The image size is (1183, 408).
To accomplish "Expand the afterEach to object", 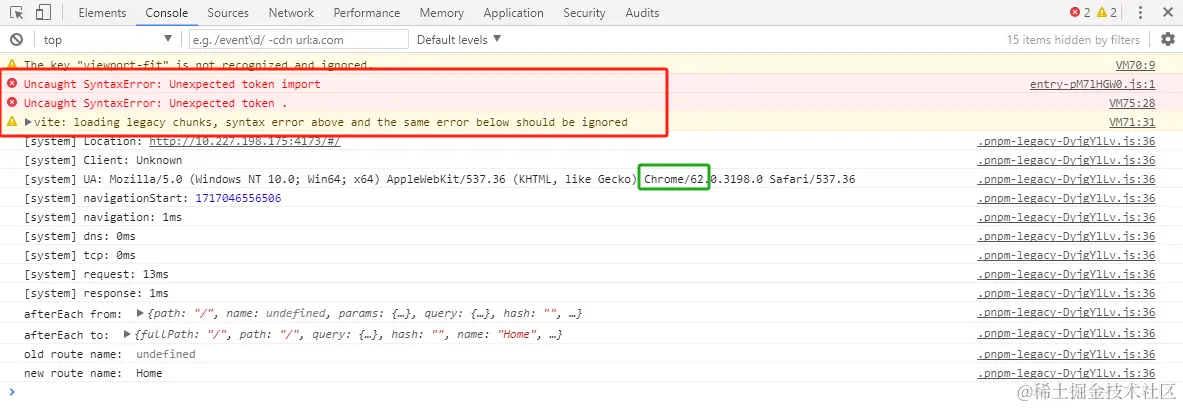I will (128, 334).
